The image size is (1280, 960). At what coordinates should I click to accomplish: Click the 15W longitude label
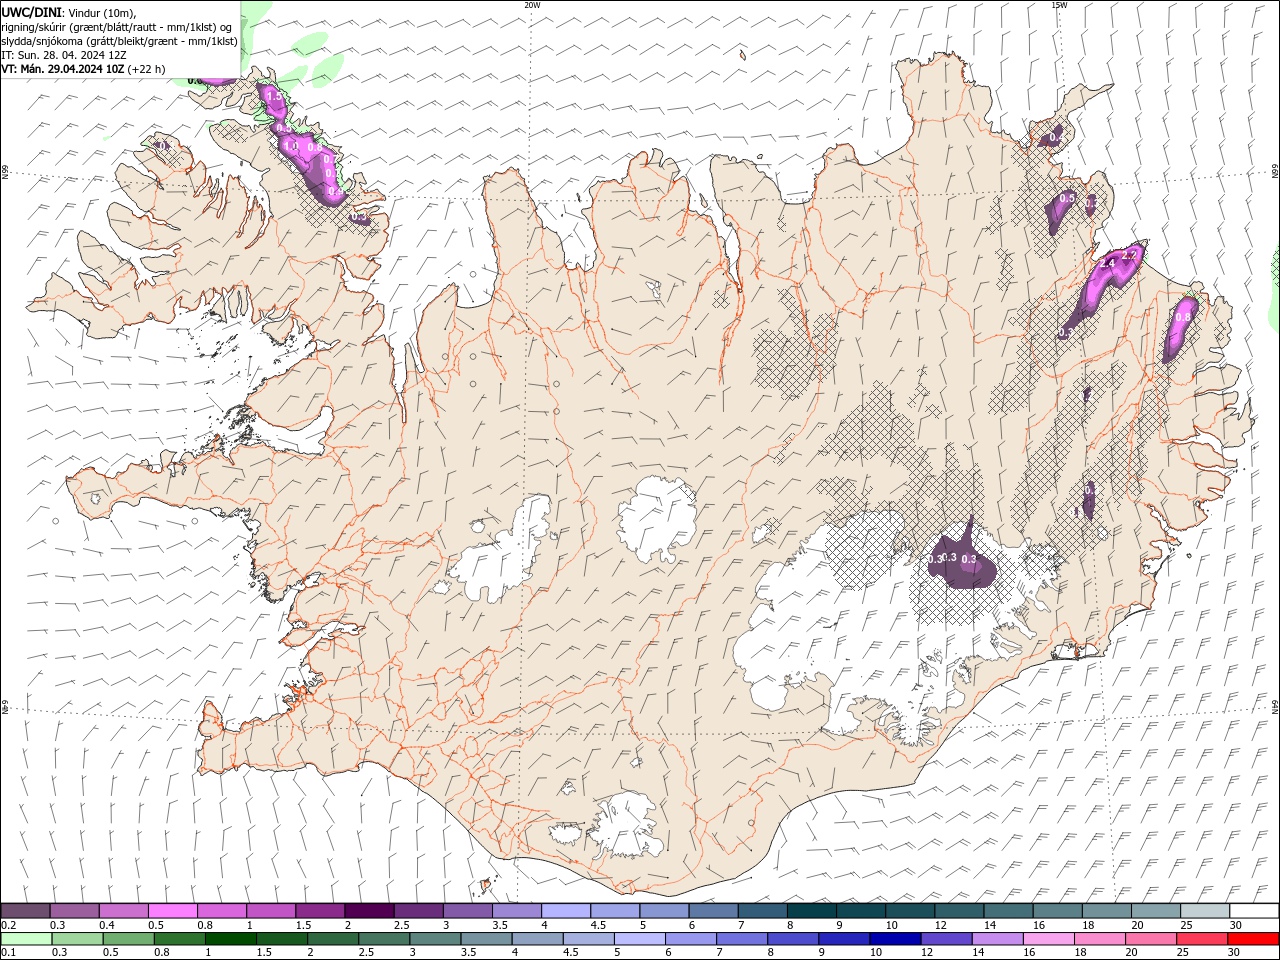pyautogui.click(x=1059, y=5)
